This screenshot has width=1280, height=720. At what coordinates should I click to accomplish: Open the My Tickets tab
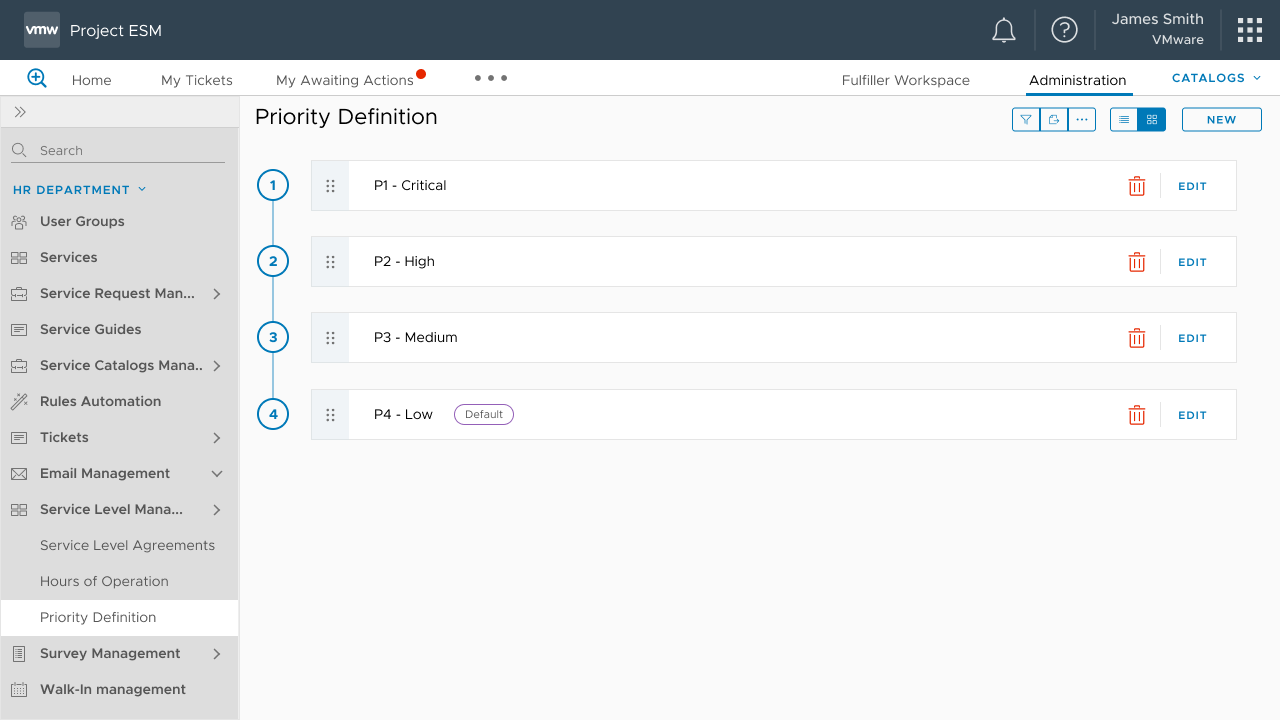tap(196, 79)
